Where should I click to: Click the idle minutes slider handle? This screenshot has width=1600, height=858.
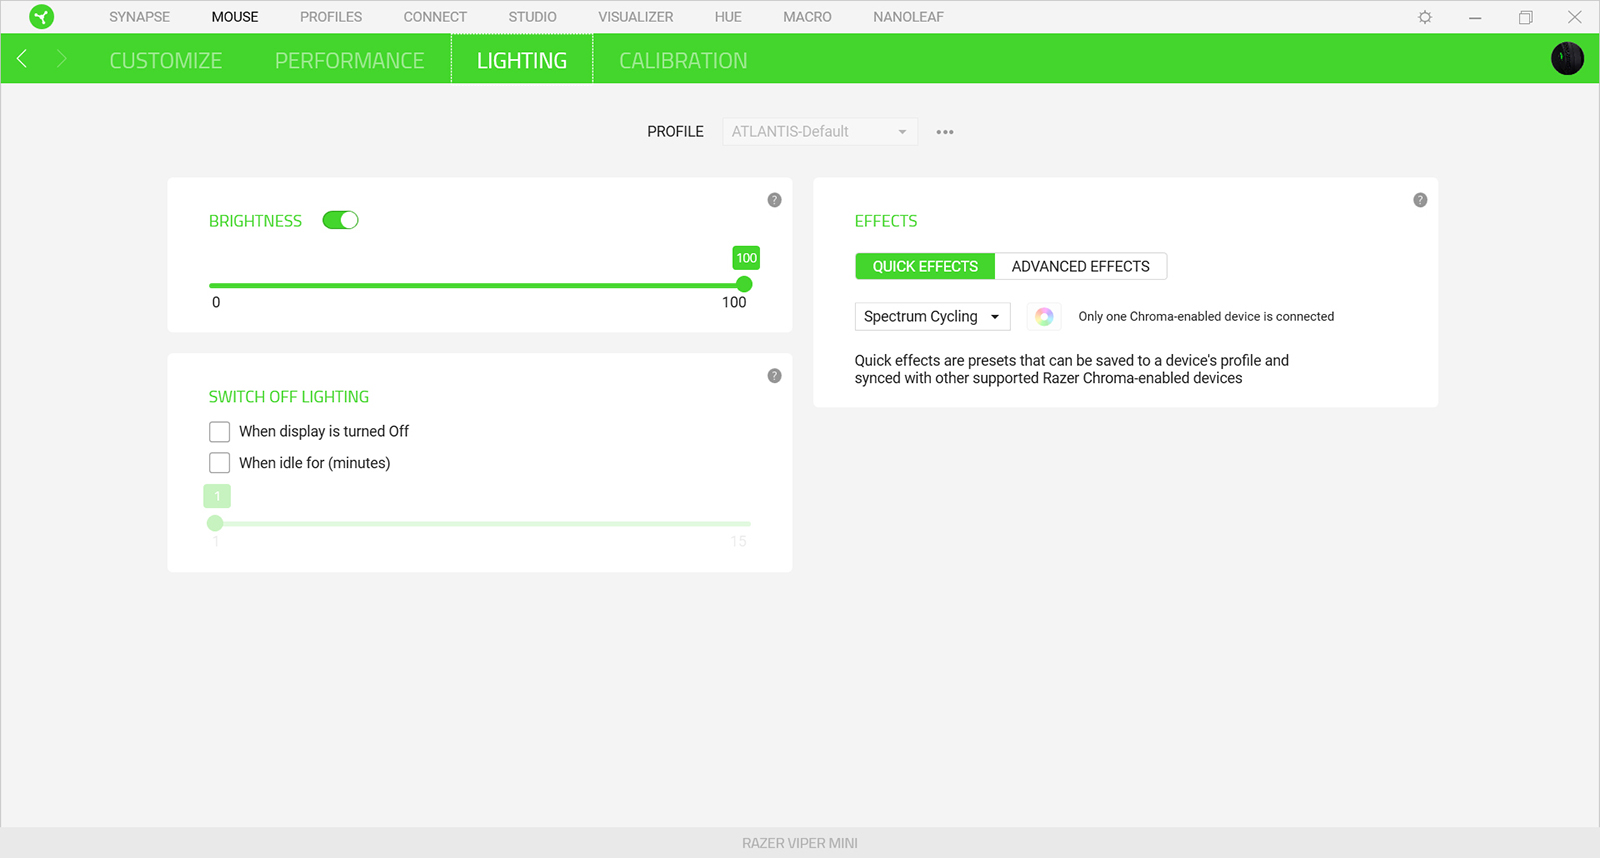215,523
